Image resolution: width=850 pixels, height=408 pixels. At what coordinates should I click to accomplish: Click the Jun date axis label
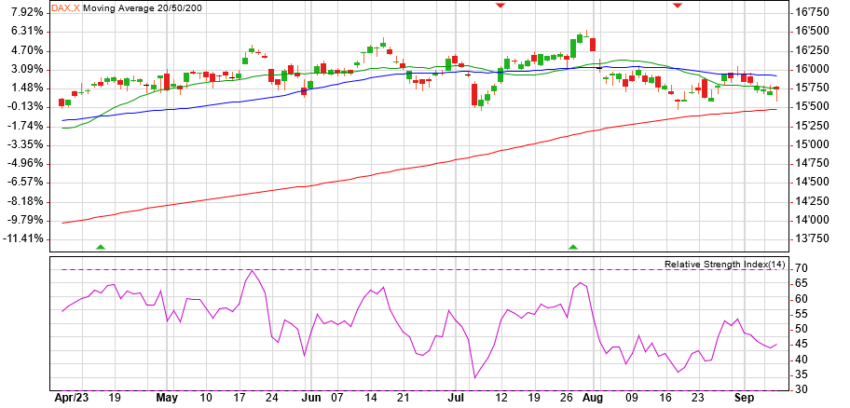pyautogui.click(x=311, y=398)
